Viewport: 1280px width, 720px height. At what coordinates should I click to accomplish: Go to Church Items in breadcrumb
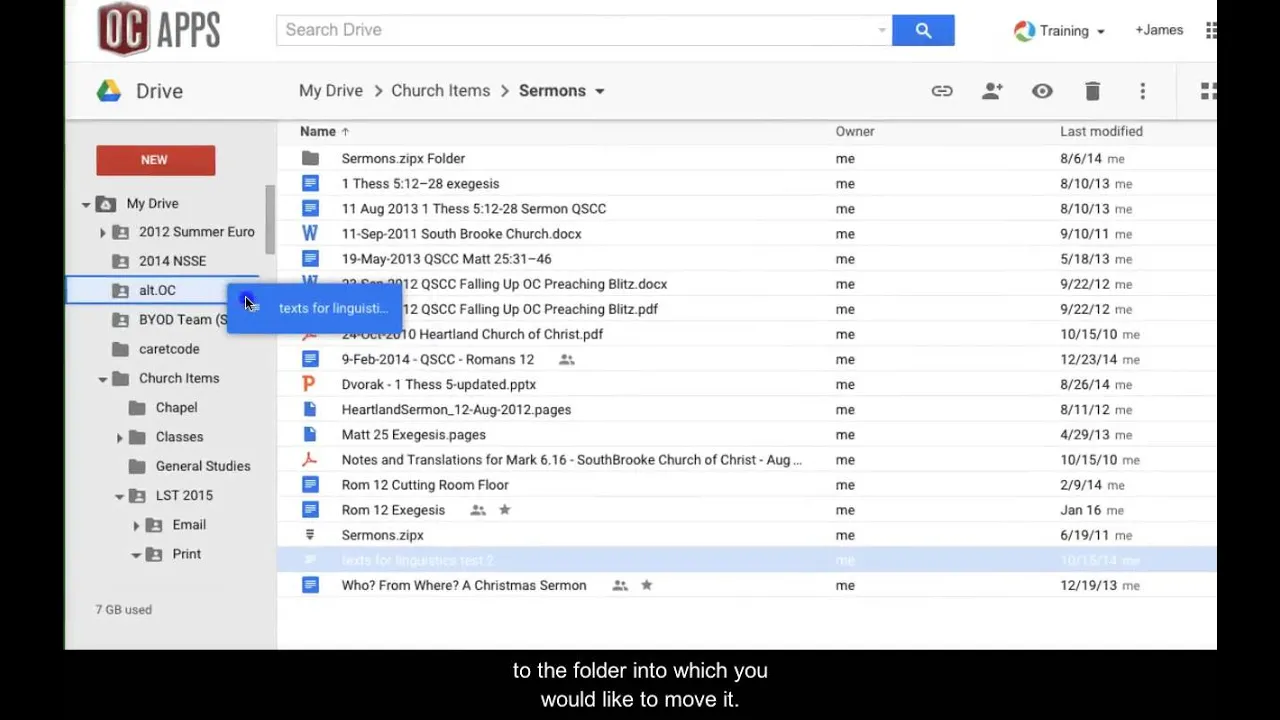point(440,90)
